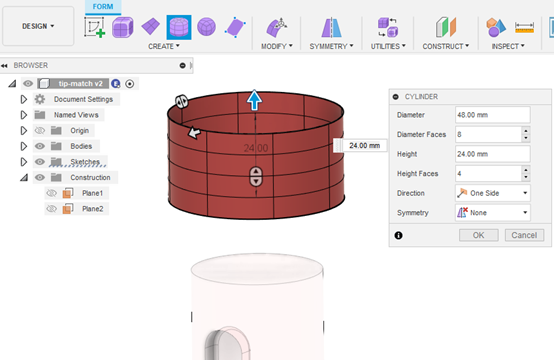
Task: Open the MODIFY menu
Action: [277, 46]
